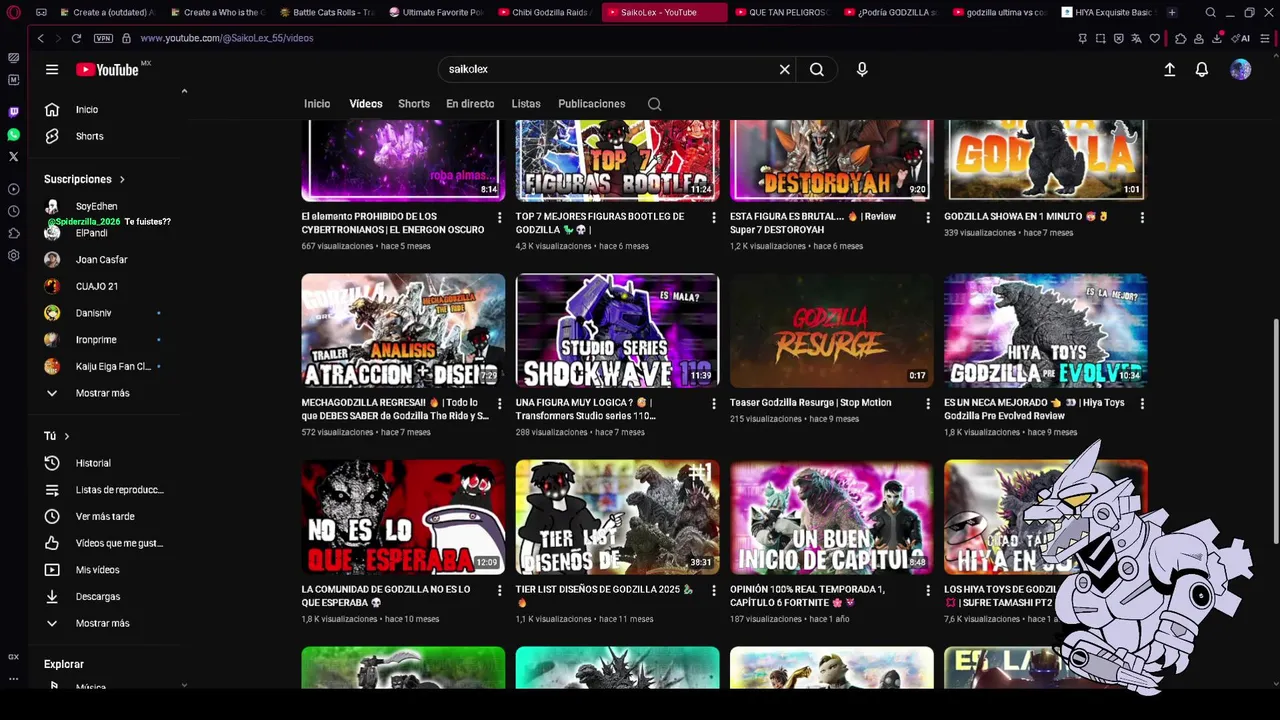Play the Studio Series Shockwave thumbnail
The image size is (1280, 720).
click(617, 330)
